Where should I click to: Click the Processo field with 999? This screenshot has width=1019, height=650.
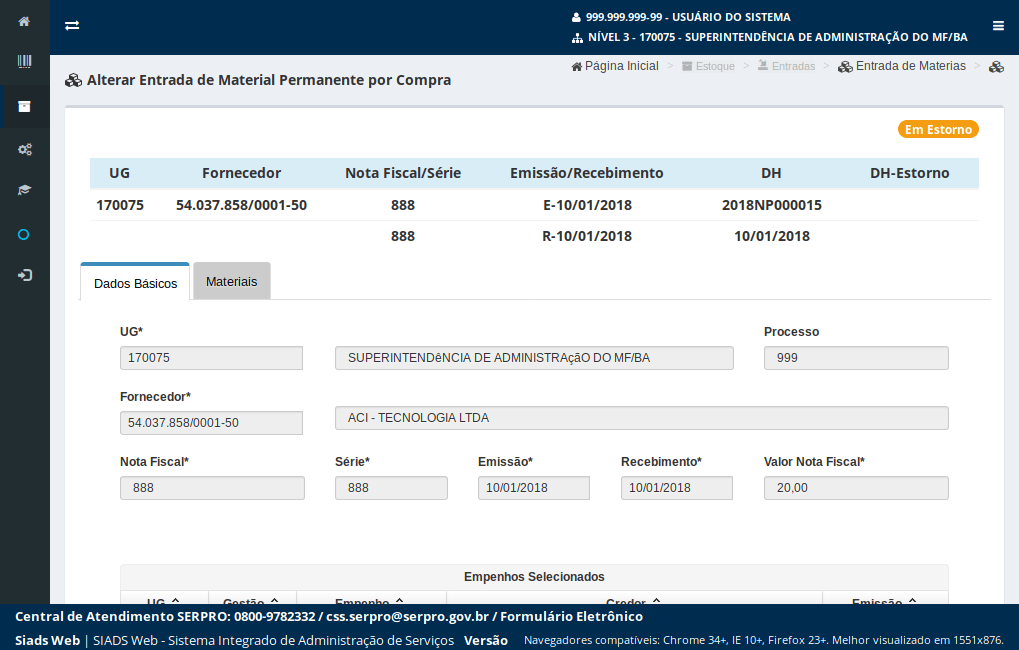pos(856,358)
